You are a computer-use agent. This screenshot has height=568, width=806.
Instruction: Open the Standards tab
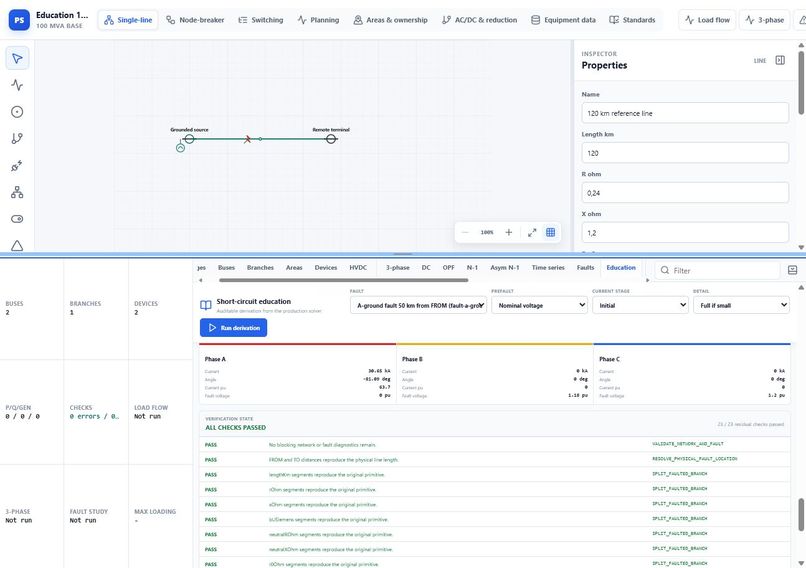pyautogui.click(x=632, y=20)
